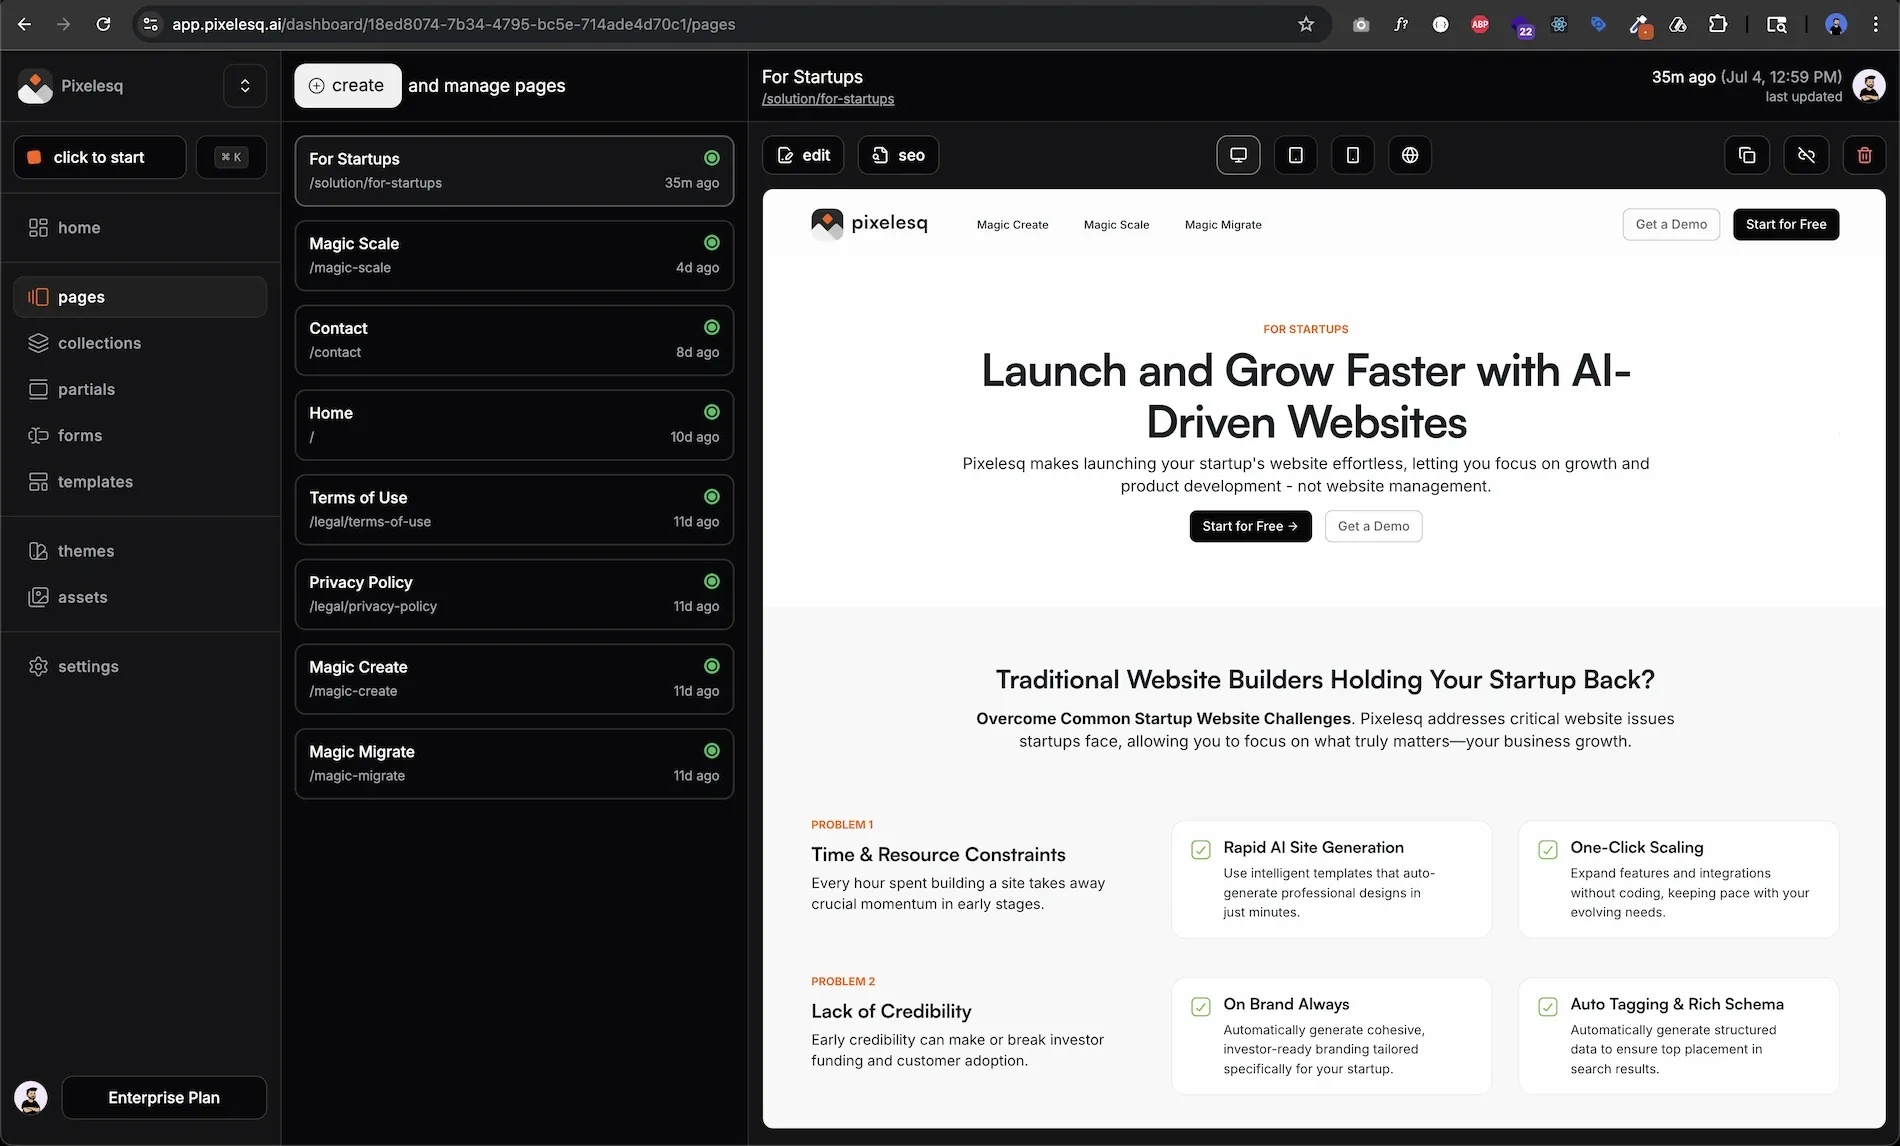This screenshot has height=1146, width=1900.
Task: Select the Terms of Use page row
Action: click(514, 509)
